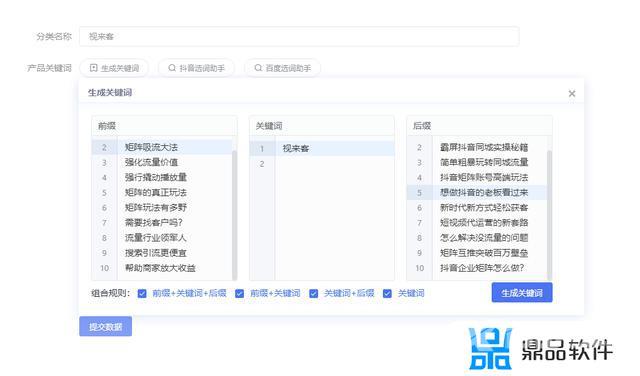Select prefix row 需要找客户吗?
The height and width of the screenshot is (376, 640).
162,223
